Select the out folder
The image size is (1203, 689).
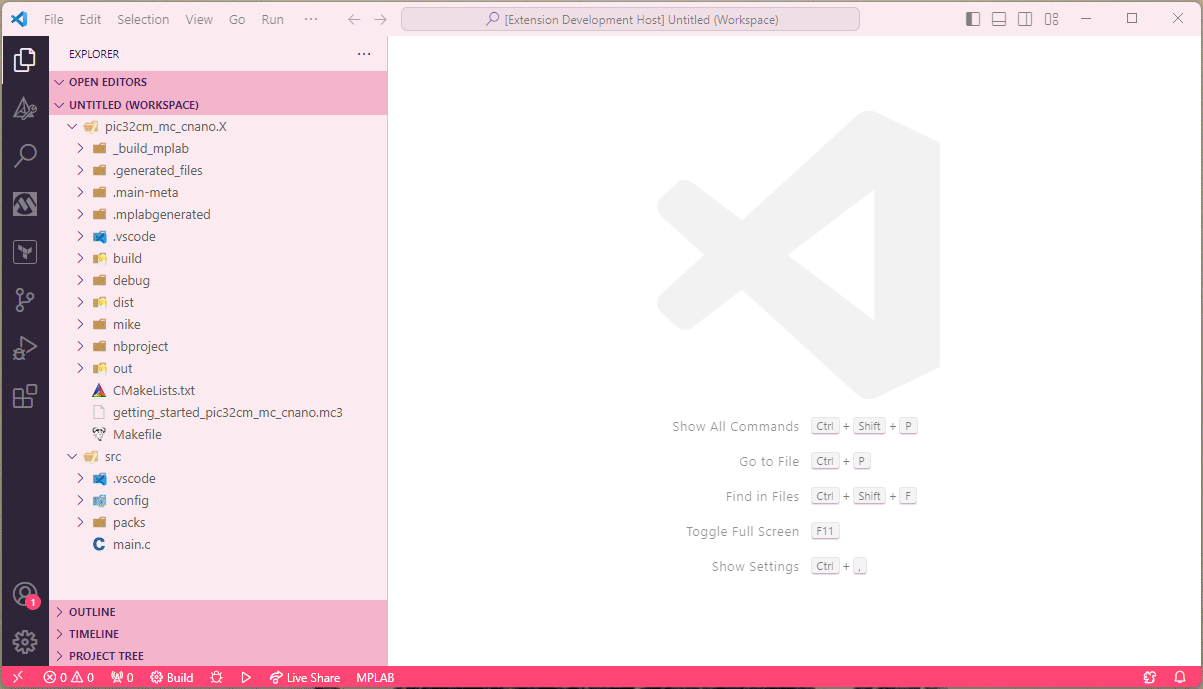pyautogui.click(x=218, y=368)
